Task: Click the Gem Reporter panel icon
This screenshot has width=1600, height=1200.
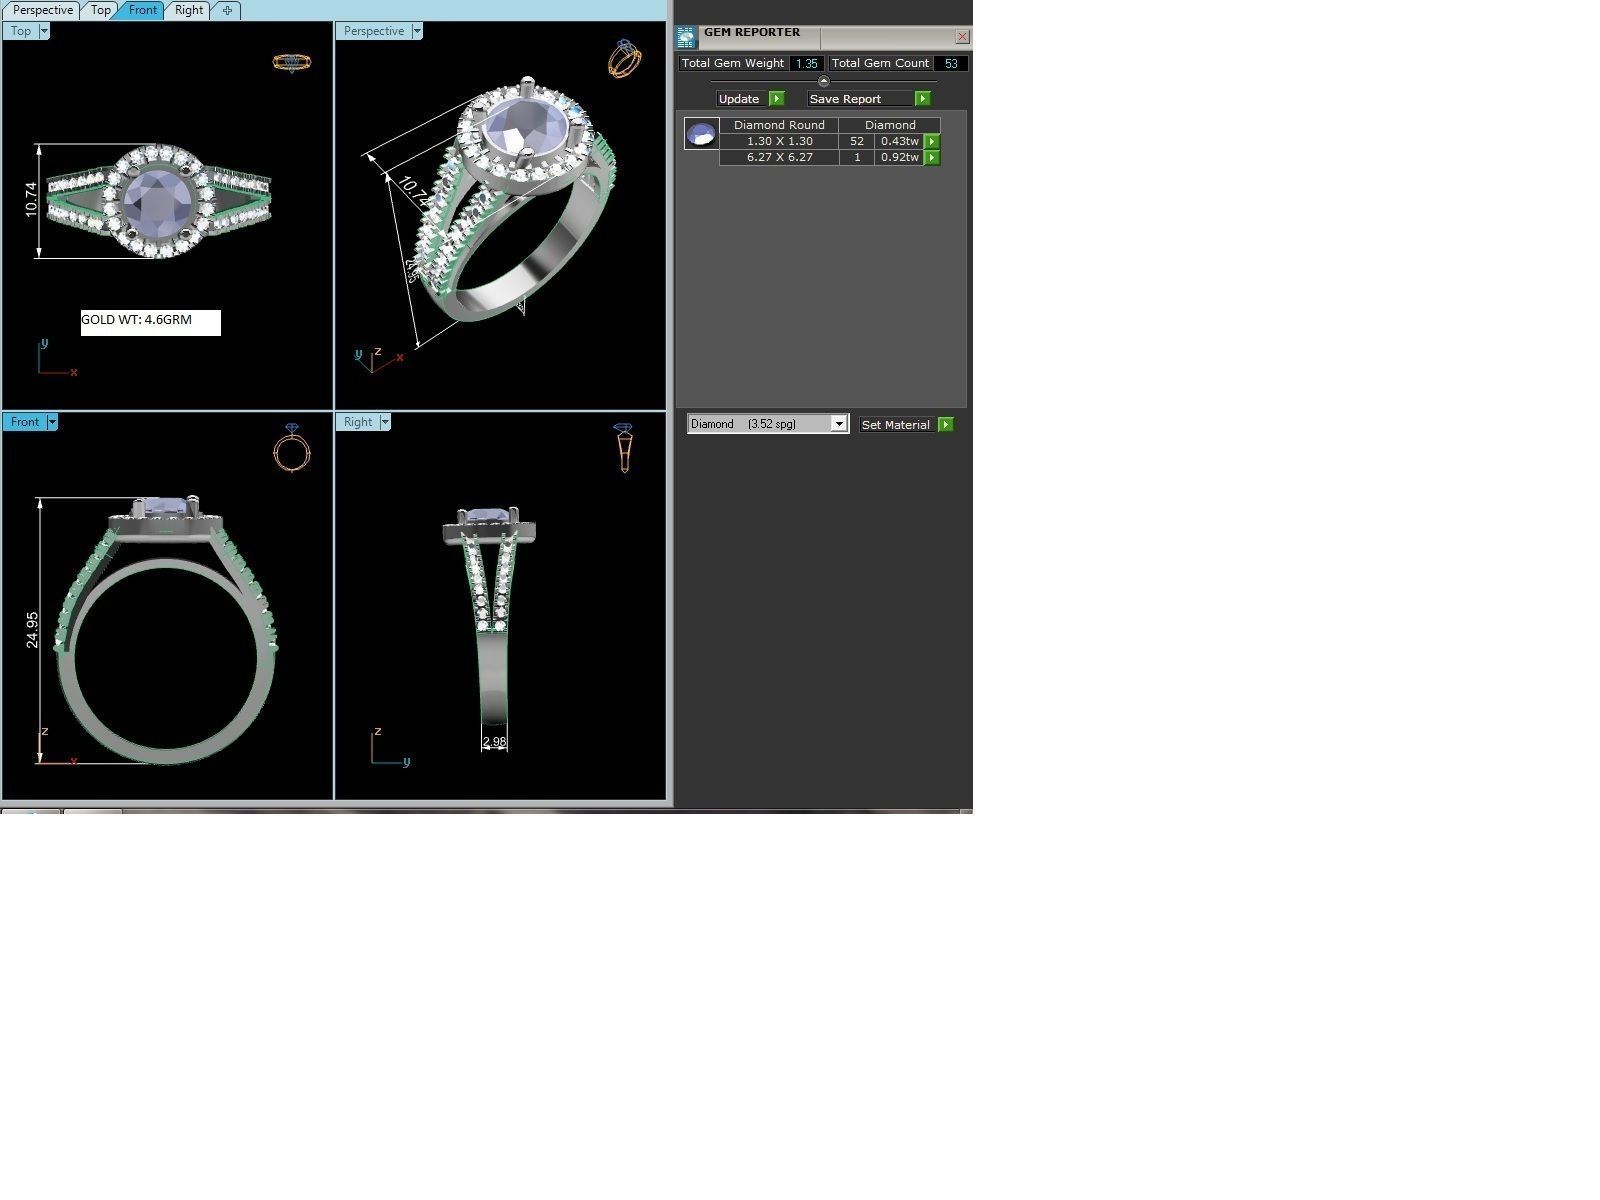Action: pyautogui.click(x=686, y=37)
